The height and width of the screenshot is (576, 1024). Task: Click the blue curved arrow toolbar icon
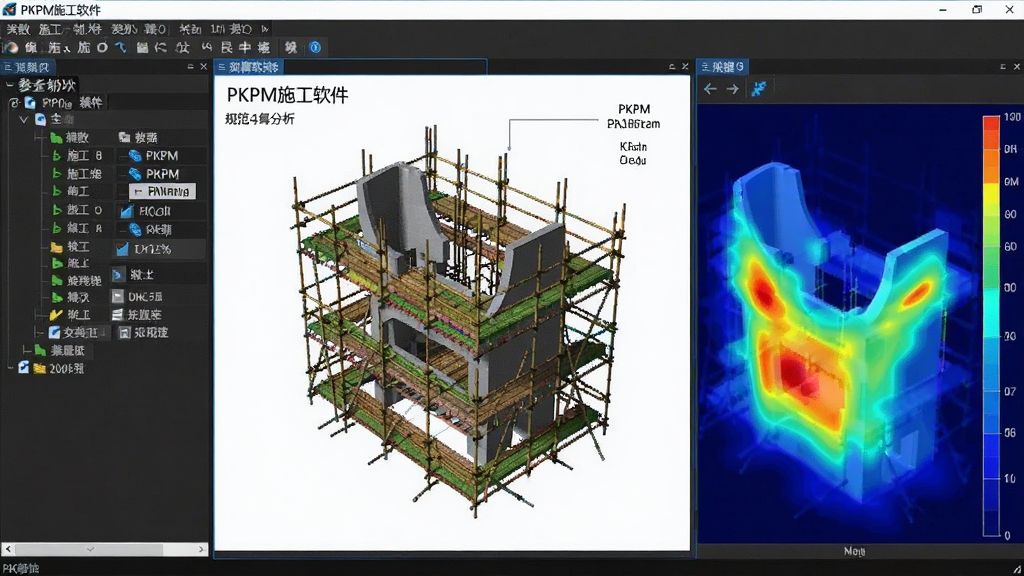click(121, 48)
